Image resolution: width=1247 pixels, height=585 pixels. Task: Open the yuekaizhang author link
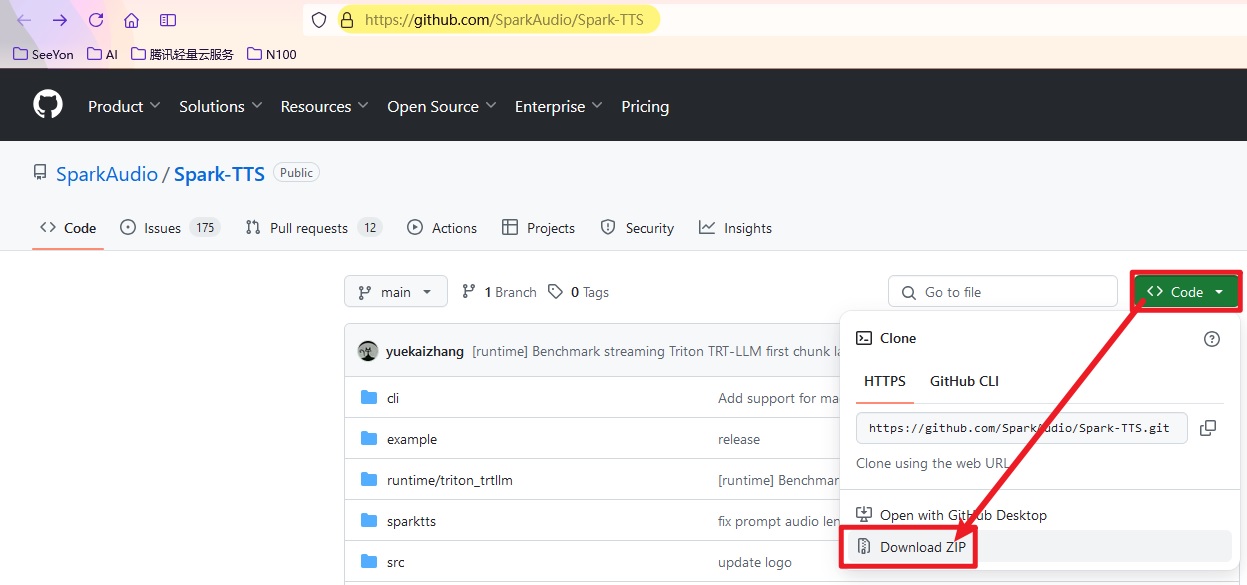click(425, 351)
